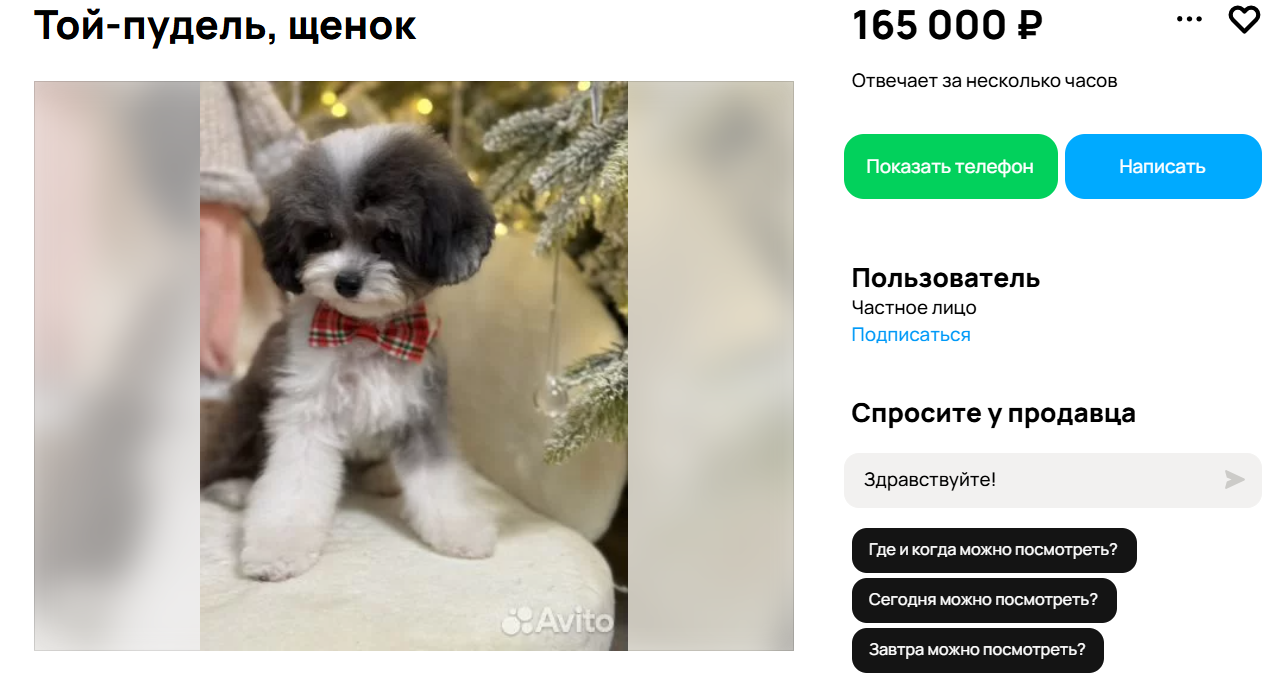Add listing to favorites with heart icon

pos(1244,20)
